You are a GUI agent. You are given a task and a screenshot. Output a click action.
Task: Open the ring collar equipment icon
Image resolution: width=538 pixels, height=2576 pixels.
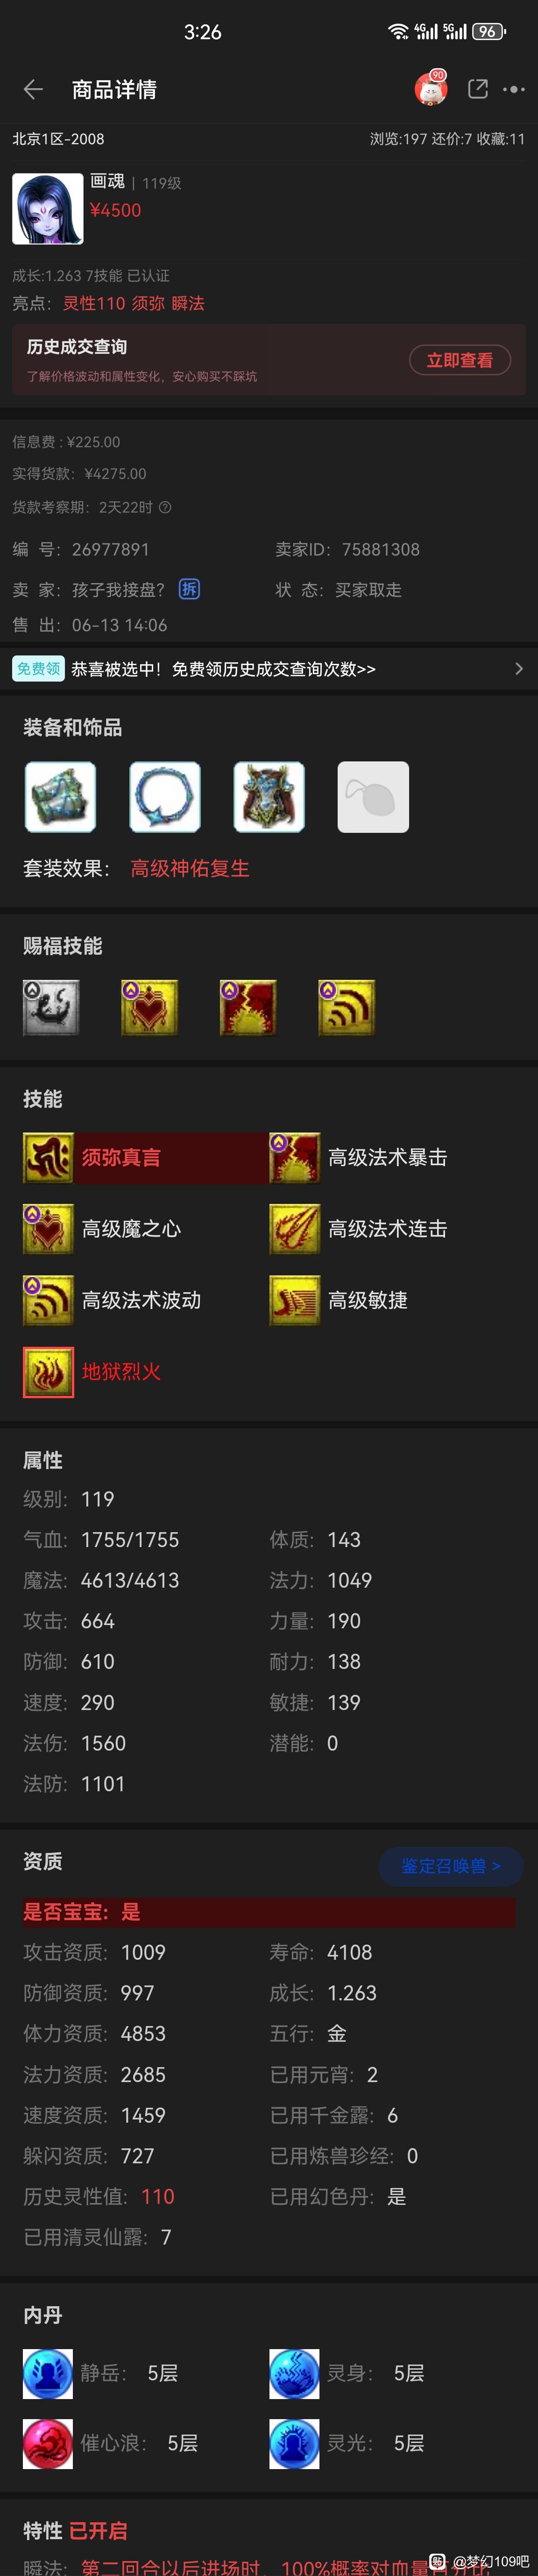[165, 797]
